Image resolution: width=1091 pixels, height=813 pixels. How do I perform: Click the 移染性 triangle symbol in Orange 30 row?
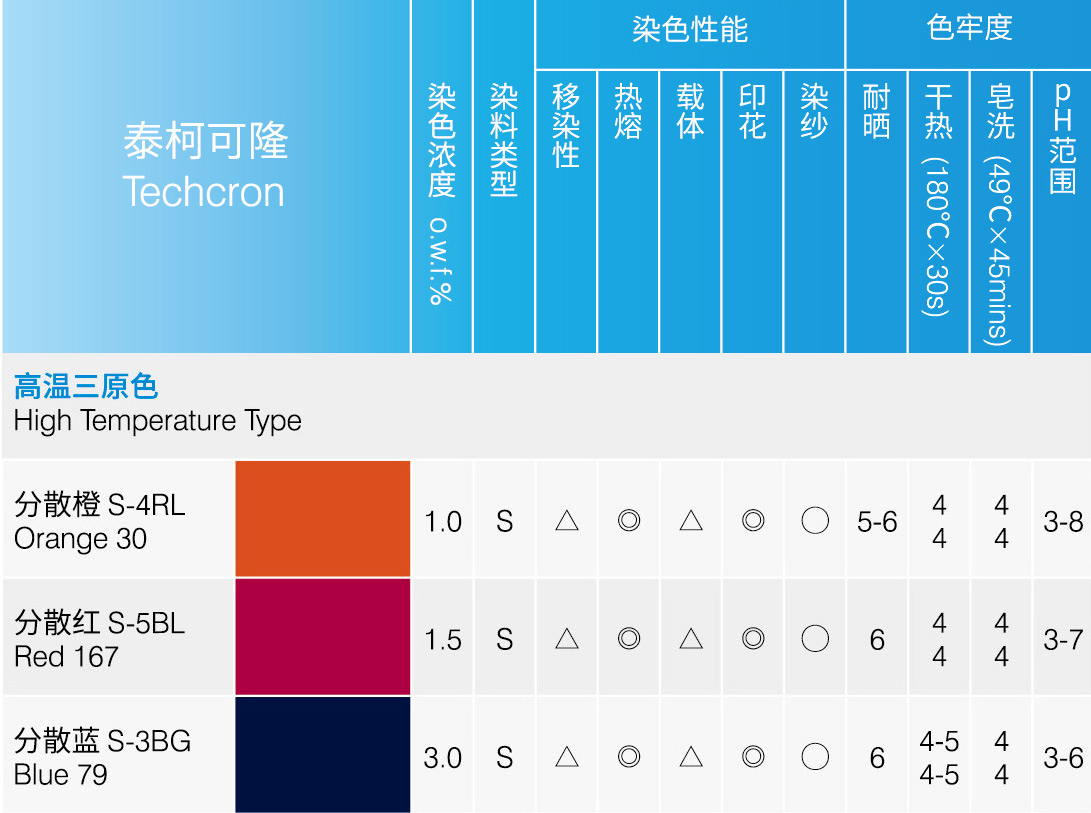point(567,521)
